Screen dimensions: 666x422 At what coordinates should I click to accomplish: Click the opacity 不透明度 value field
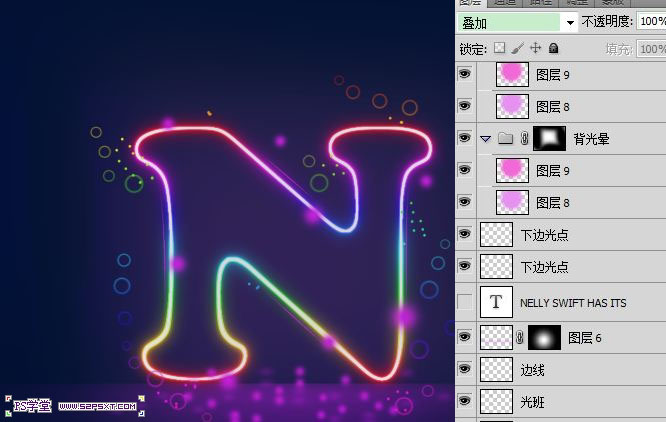652,22
